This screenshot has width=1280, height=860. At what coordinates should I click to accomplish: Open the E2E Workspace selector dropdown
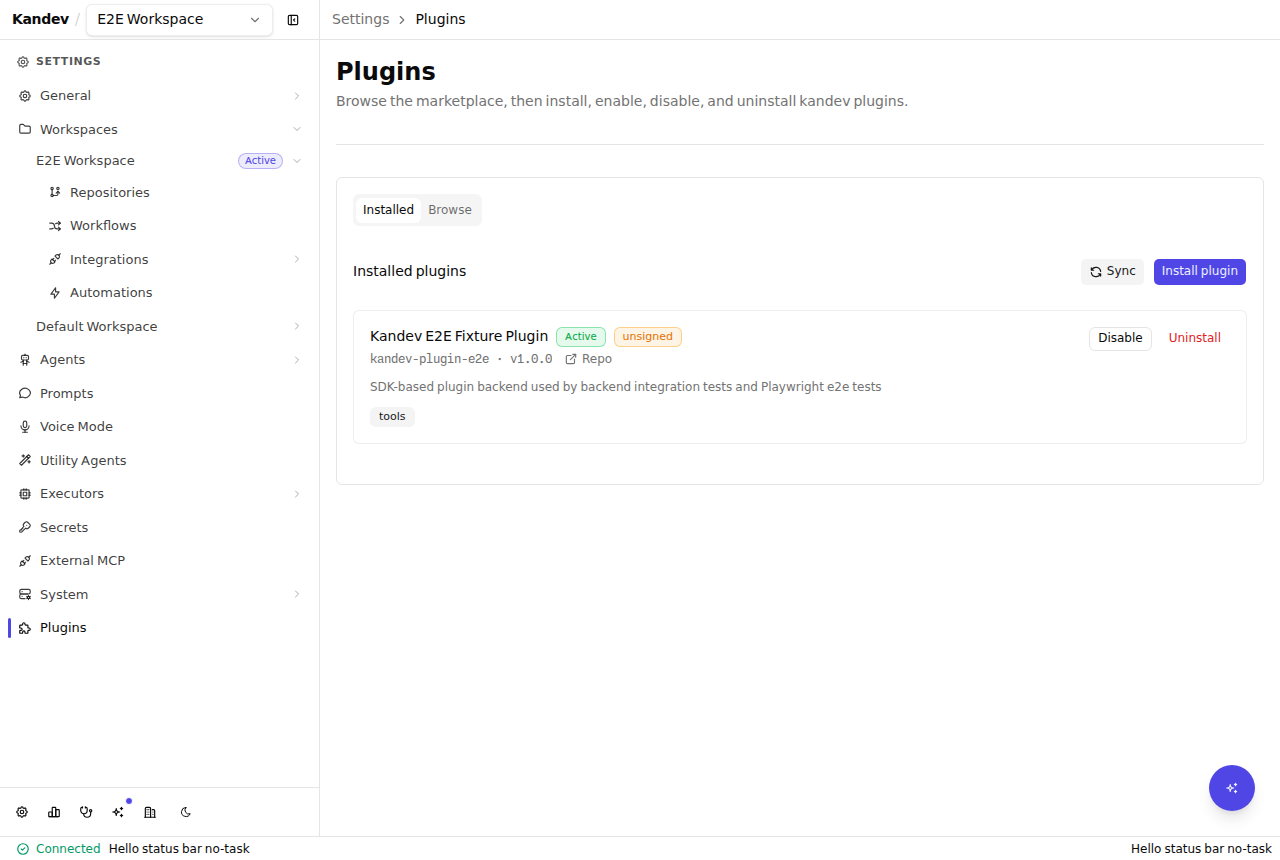click(x=179, y=19)
